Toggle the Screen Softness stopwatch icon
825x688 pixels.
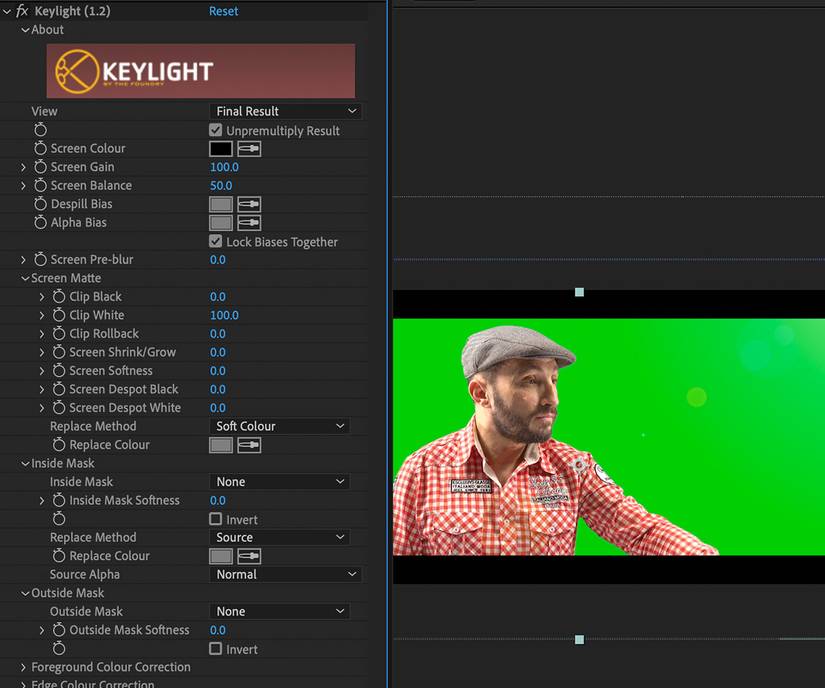59,371
